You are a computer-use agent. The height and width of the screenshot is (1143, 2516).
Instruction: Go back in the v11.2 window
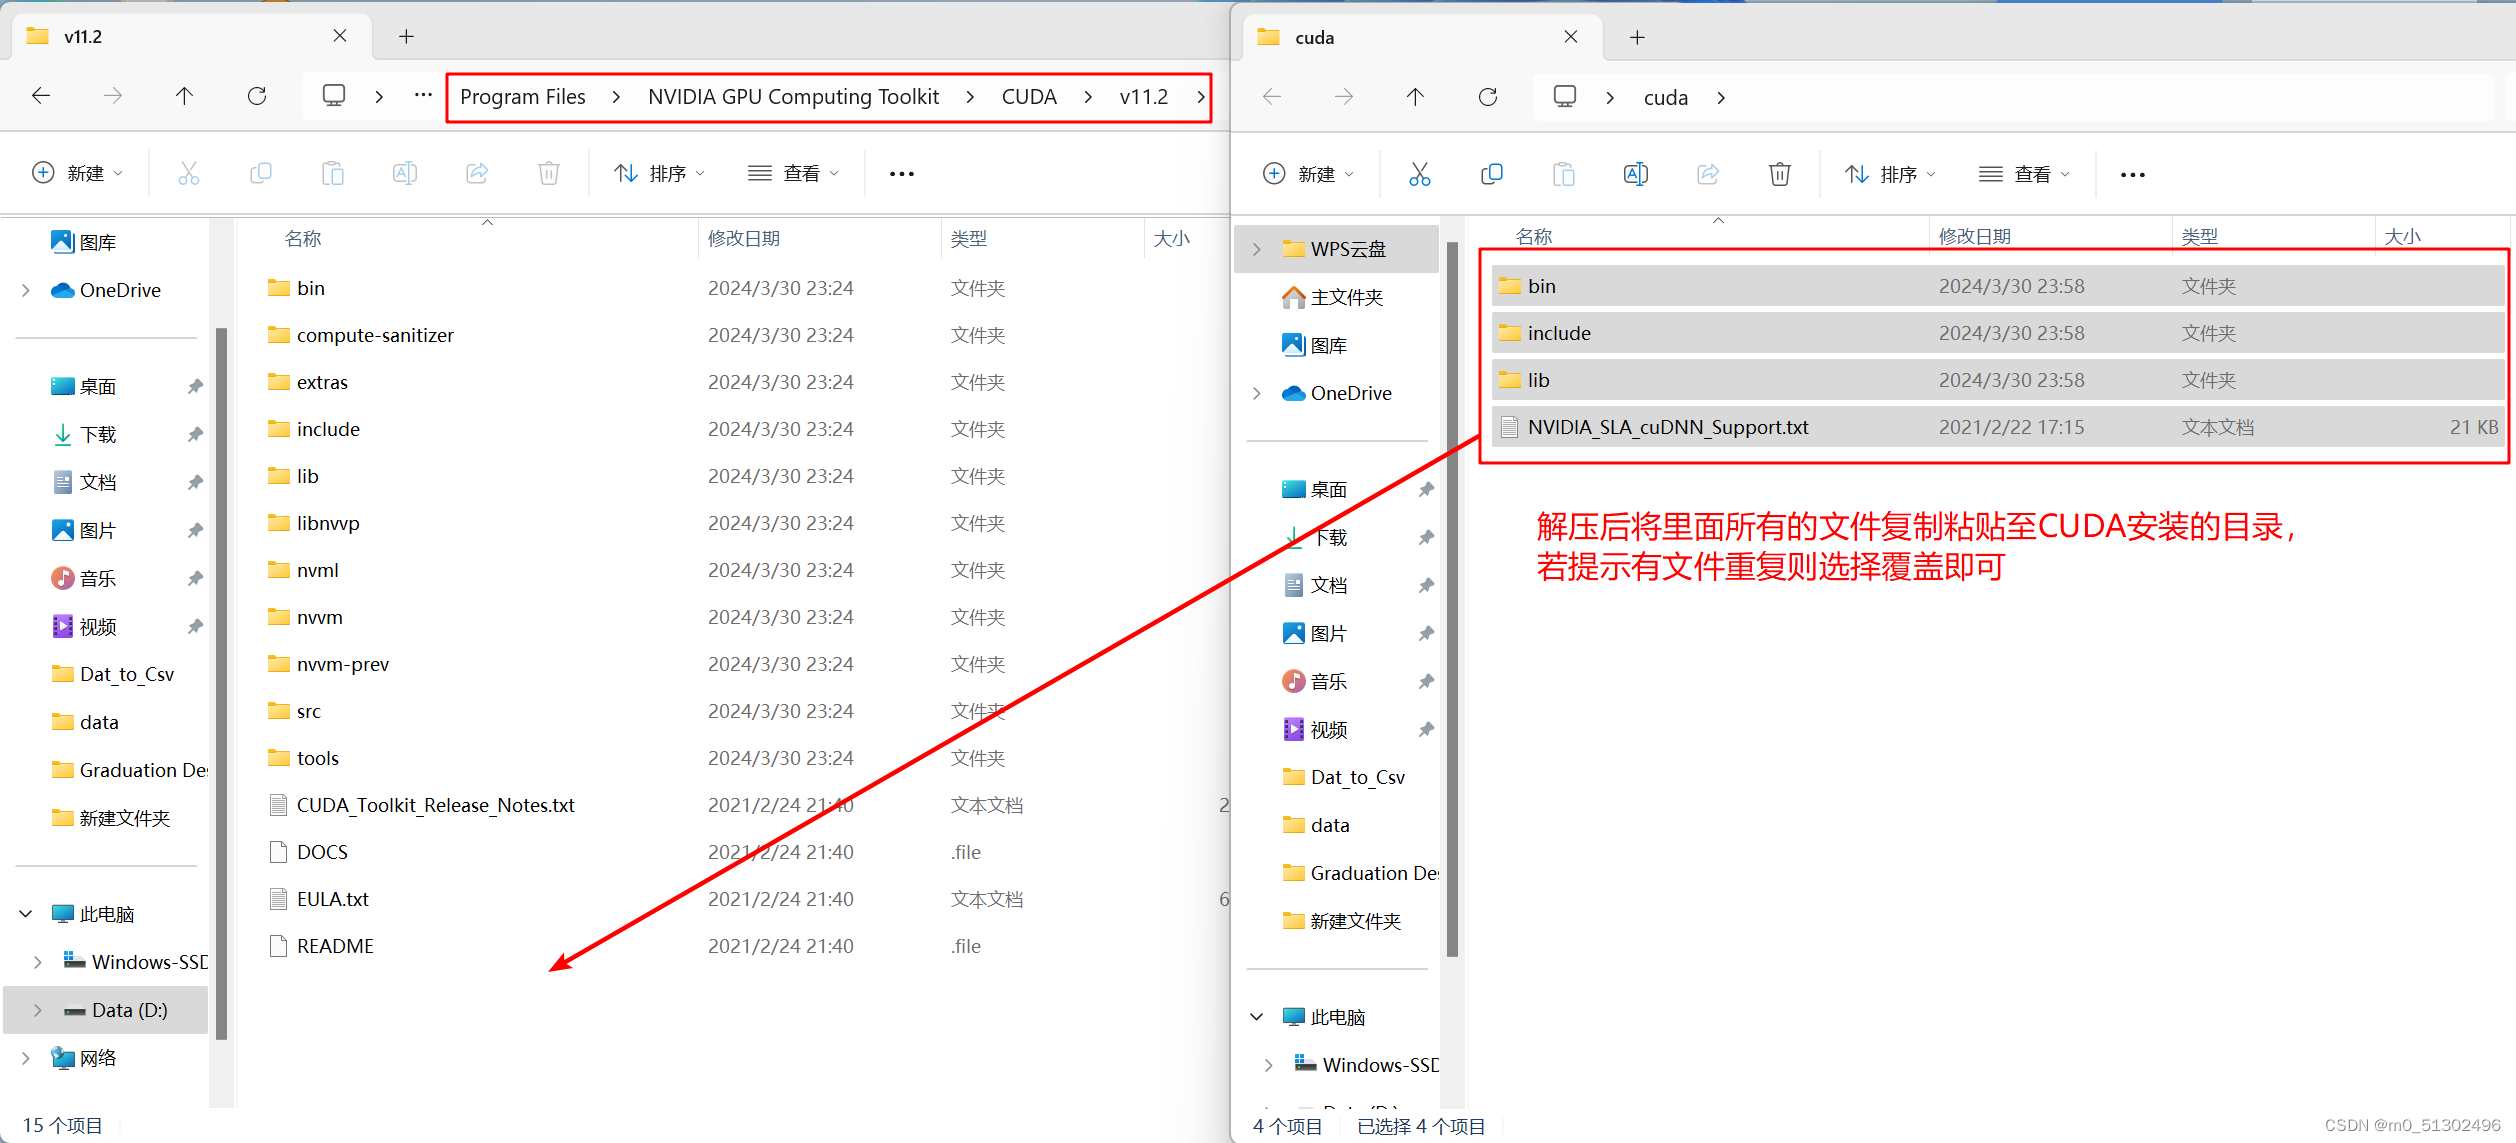[40, 96]
